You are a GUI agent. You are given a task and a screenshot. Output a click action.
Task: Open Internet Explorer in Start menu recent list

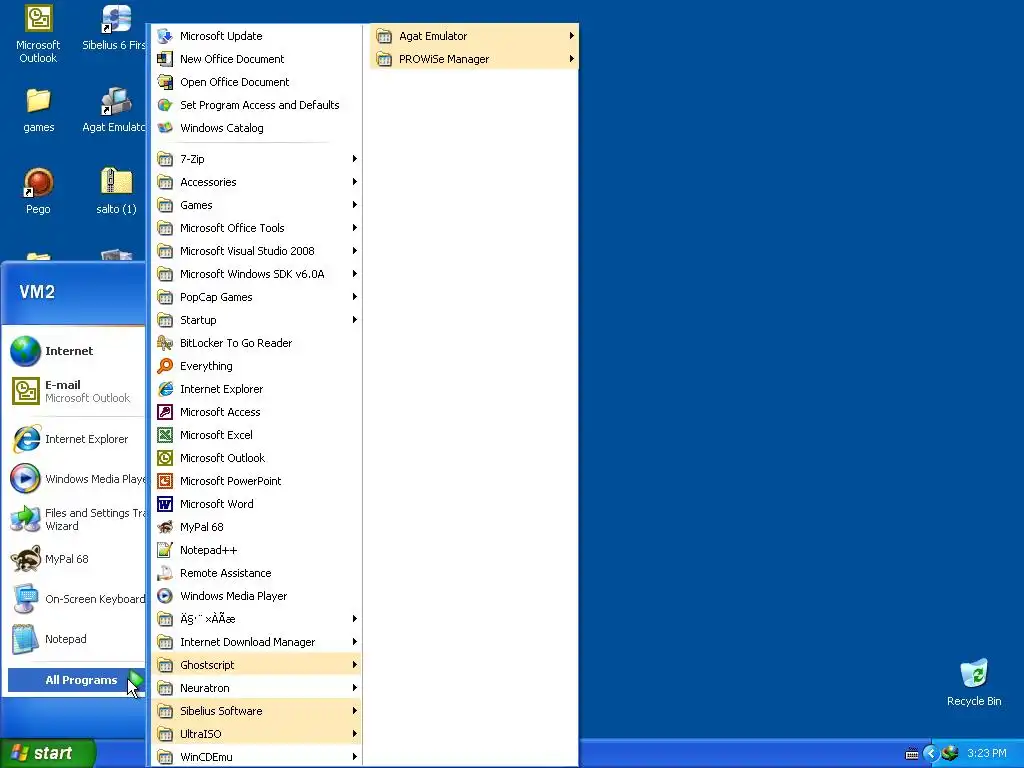click(x=75, y=439)
